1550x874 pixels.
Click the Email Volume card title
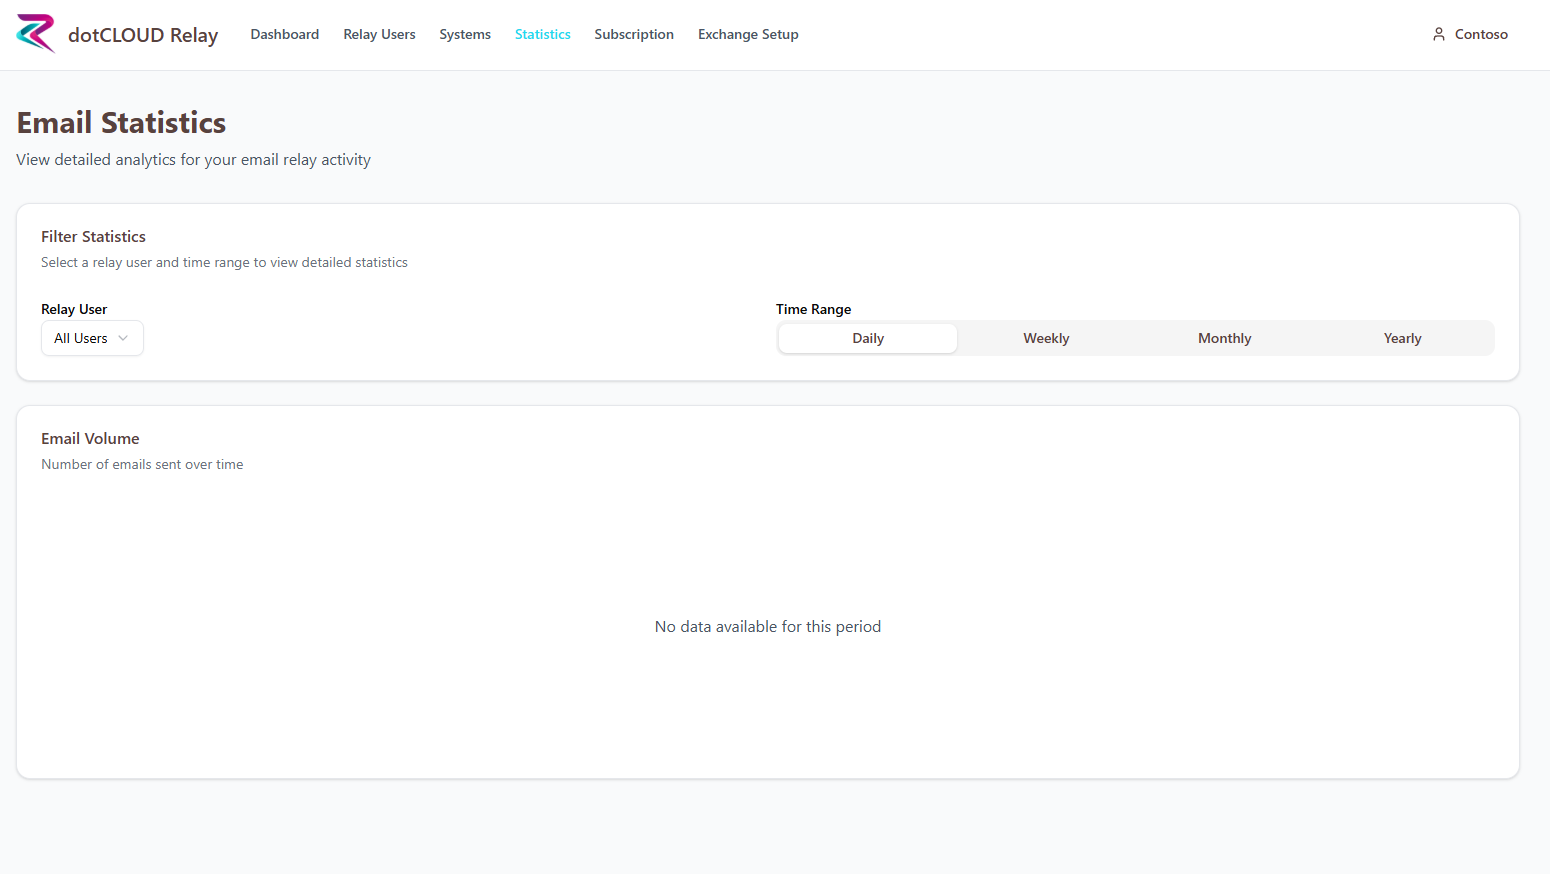coord(90,438)
